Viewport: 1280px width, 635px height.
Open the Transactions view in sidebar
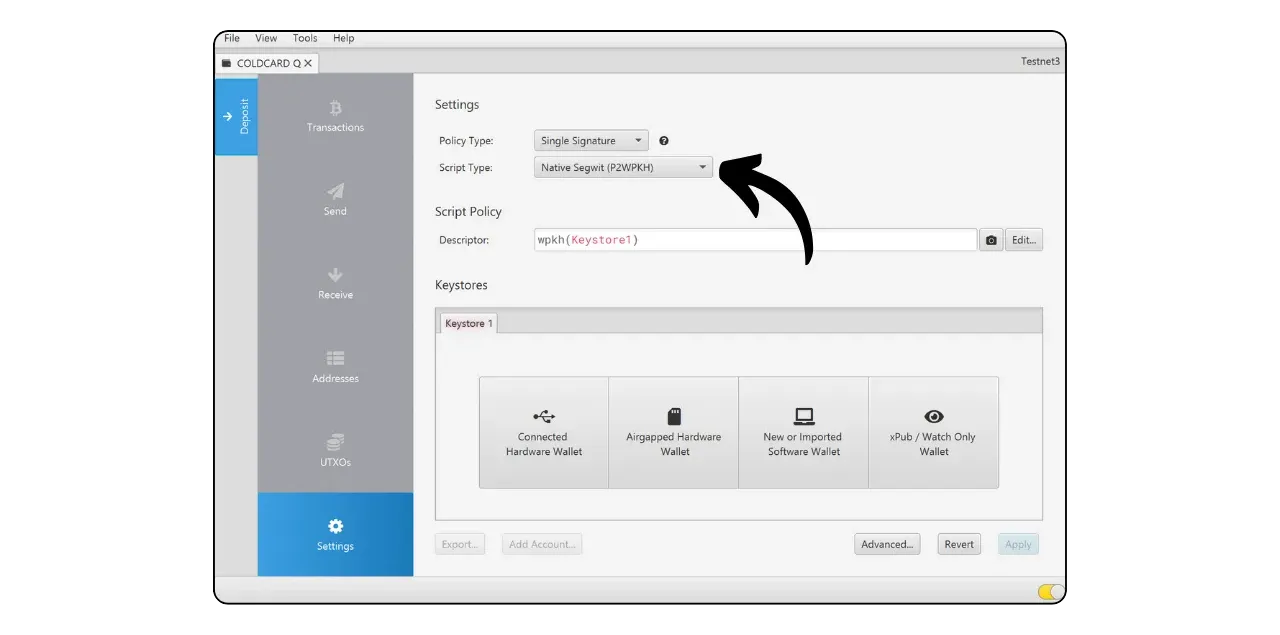(335, 115)
